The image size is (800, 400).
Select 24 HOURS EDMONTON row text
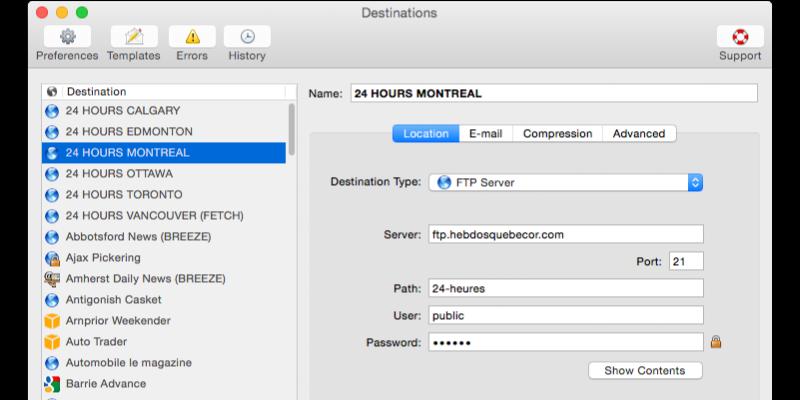[x=129, y=132]
